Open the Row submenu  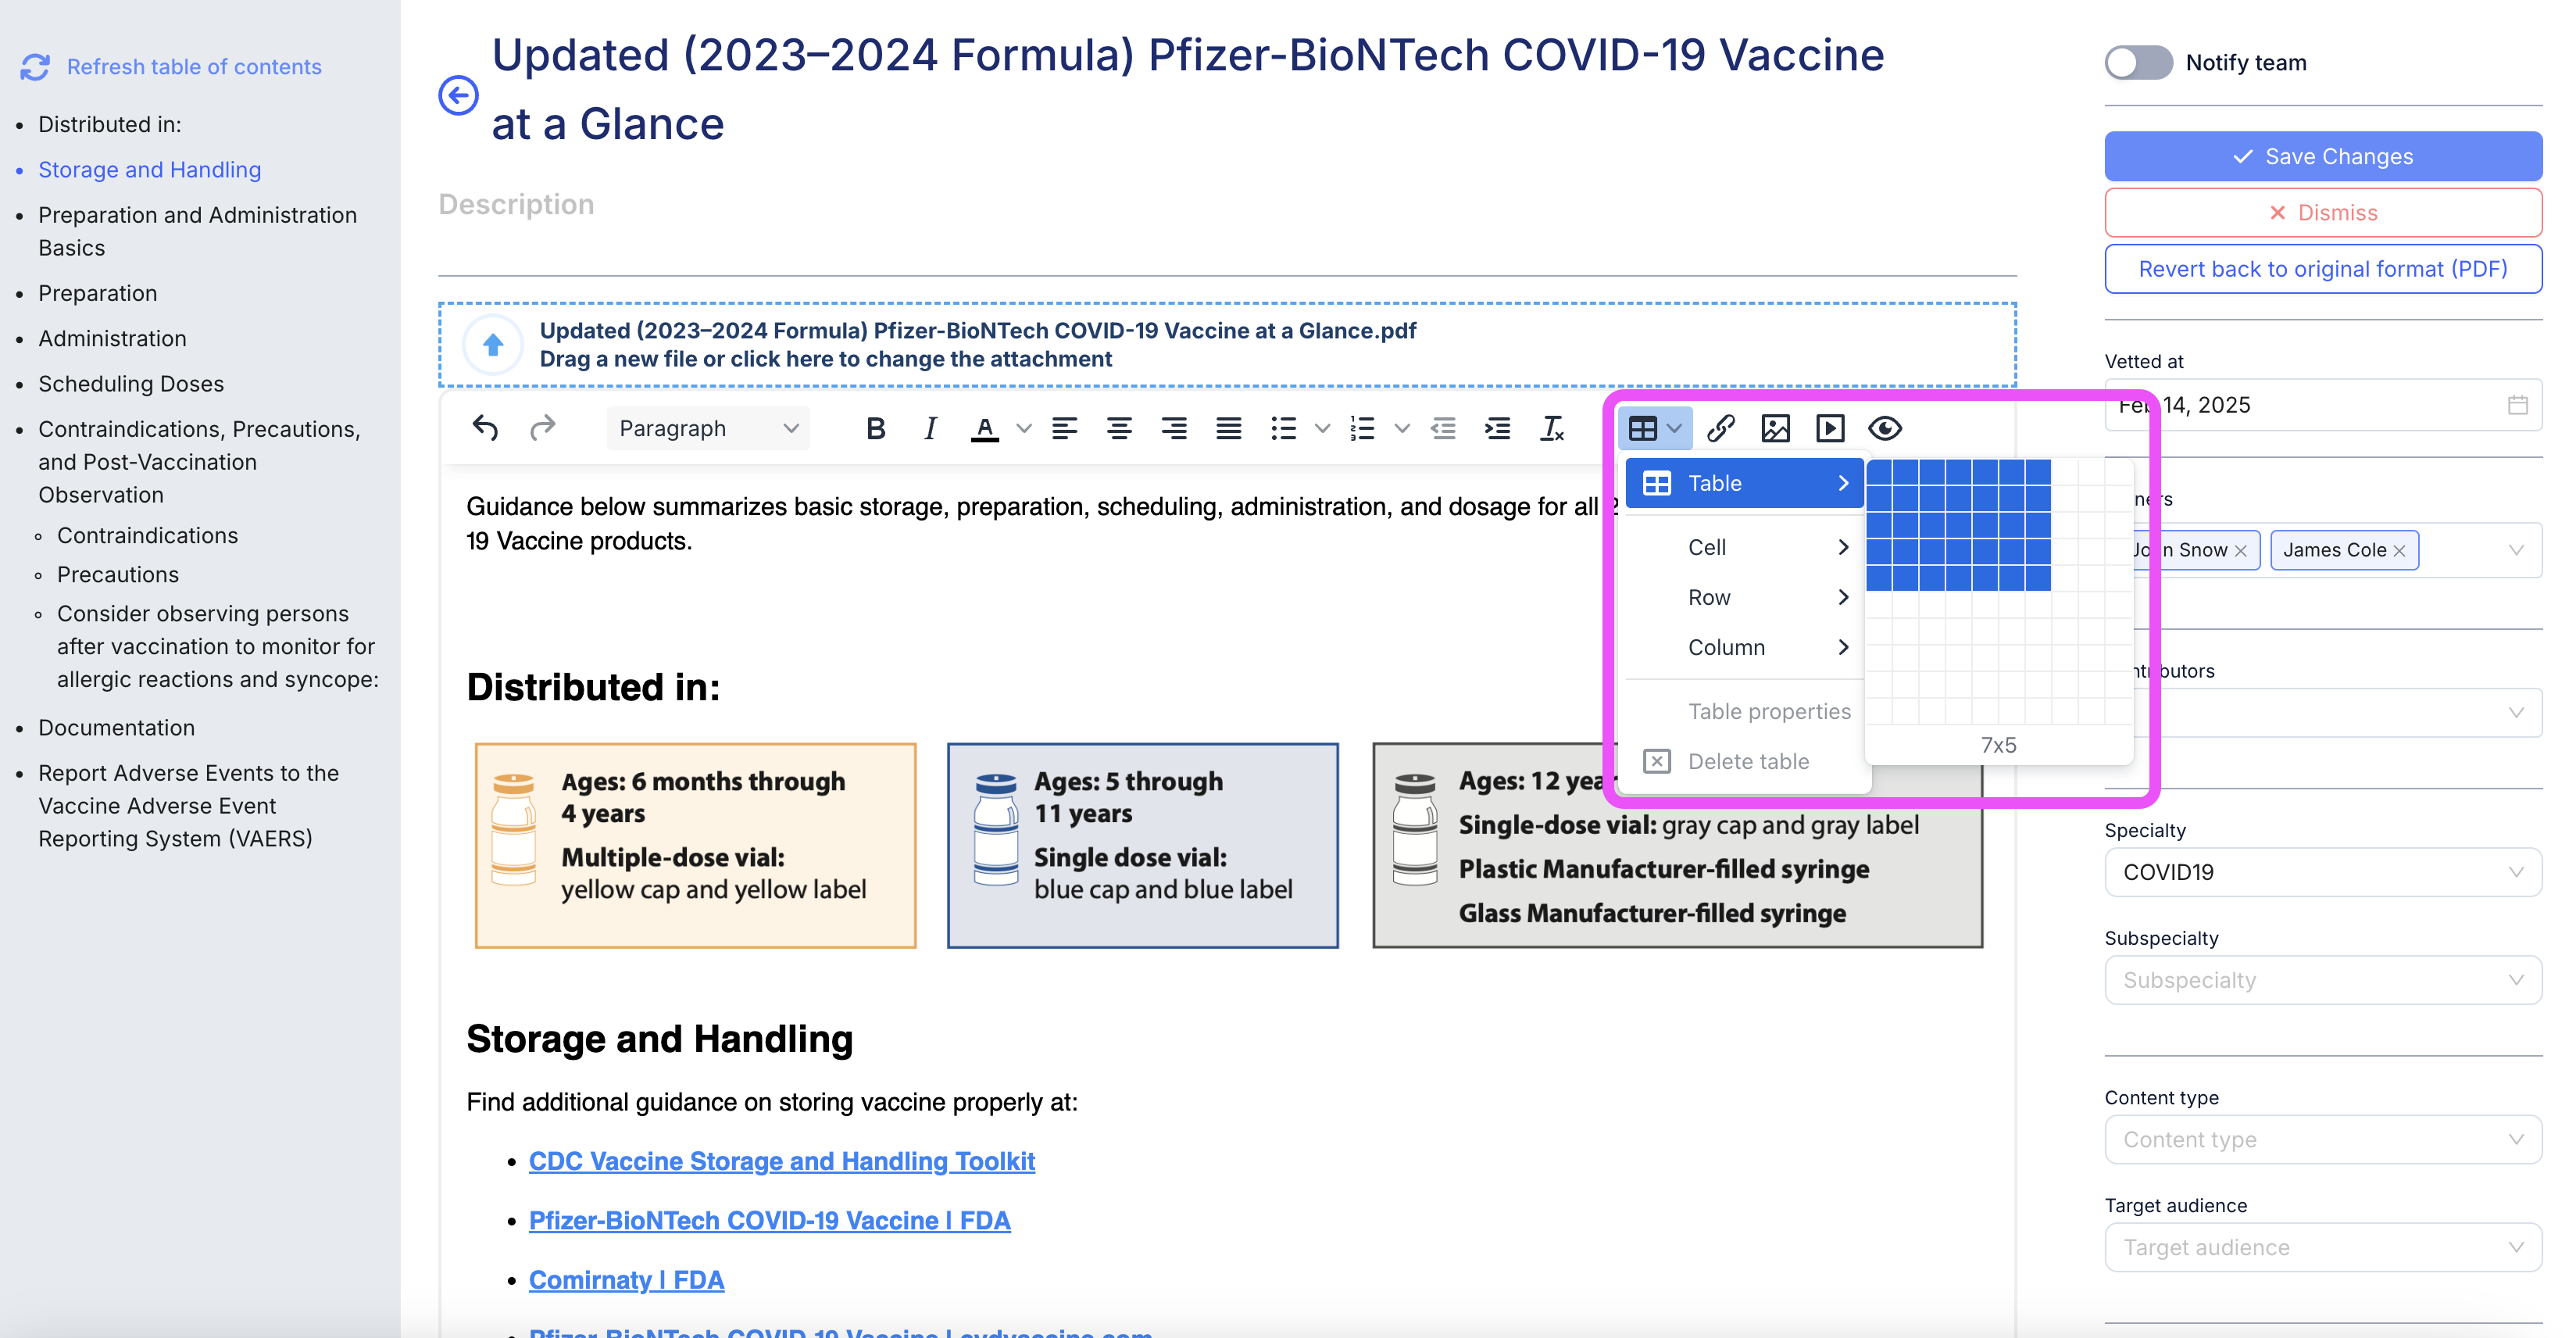pyautogui.click(x=1744, y=597)
